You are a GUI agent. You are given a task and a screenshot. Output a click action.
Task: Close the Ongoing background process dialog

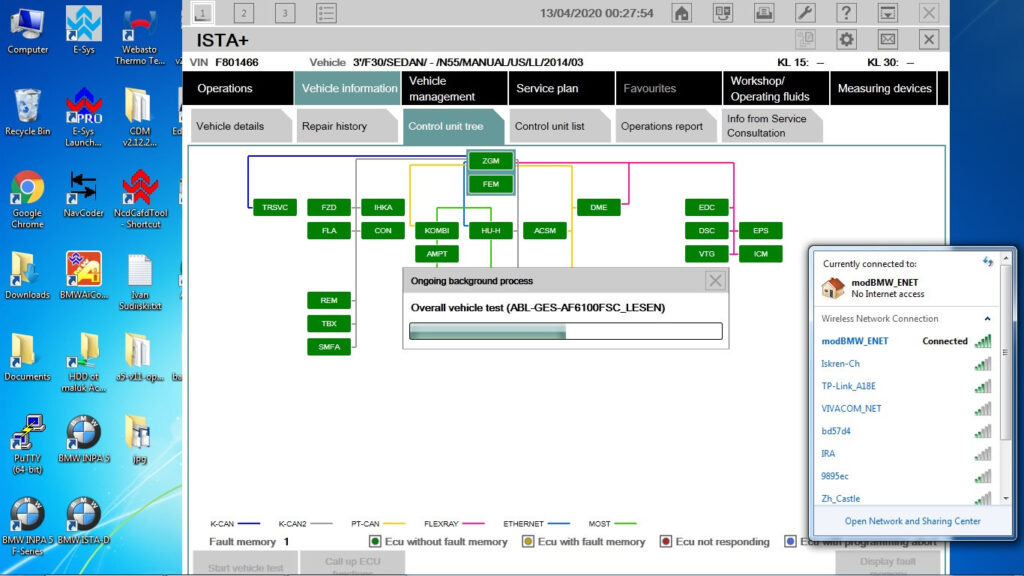click(x=715, y=281)
